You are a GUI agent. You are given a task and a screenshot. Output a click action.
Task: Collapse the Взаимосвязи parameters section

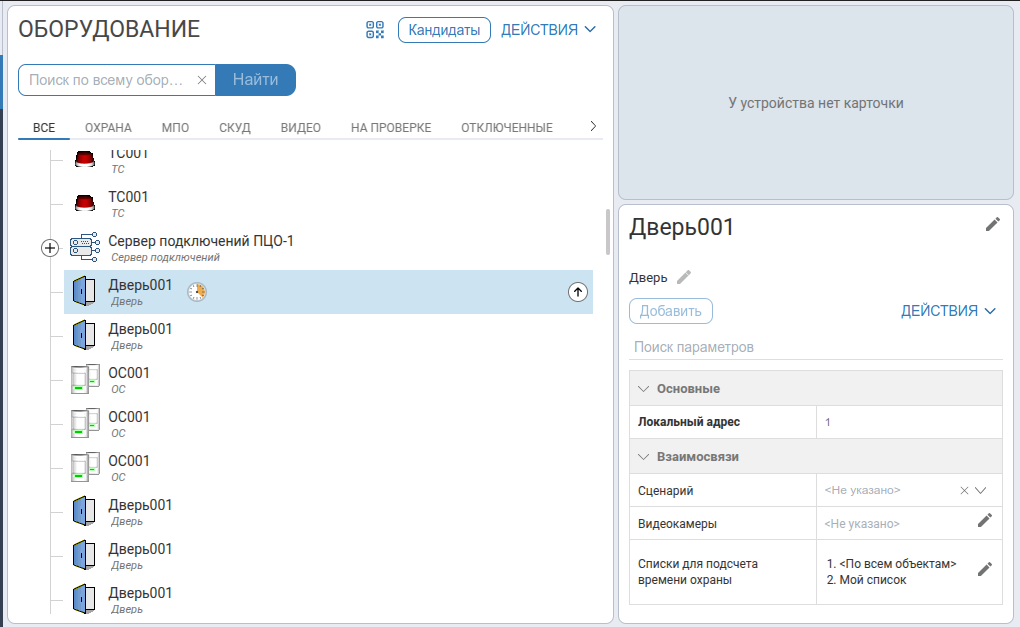pos(644,456)
